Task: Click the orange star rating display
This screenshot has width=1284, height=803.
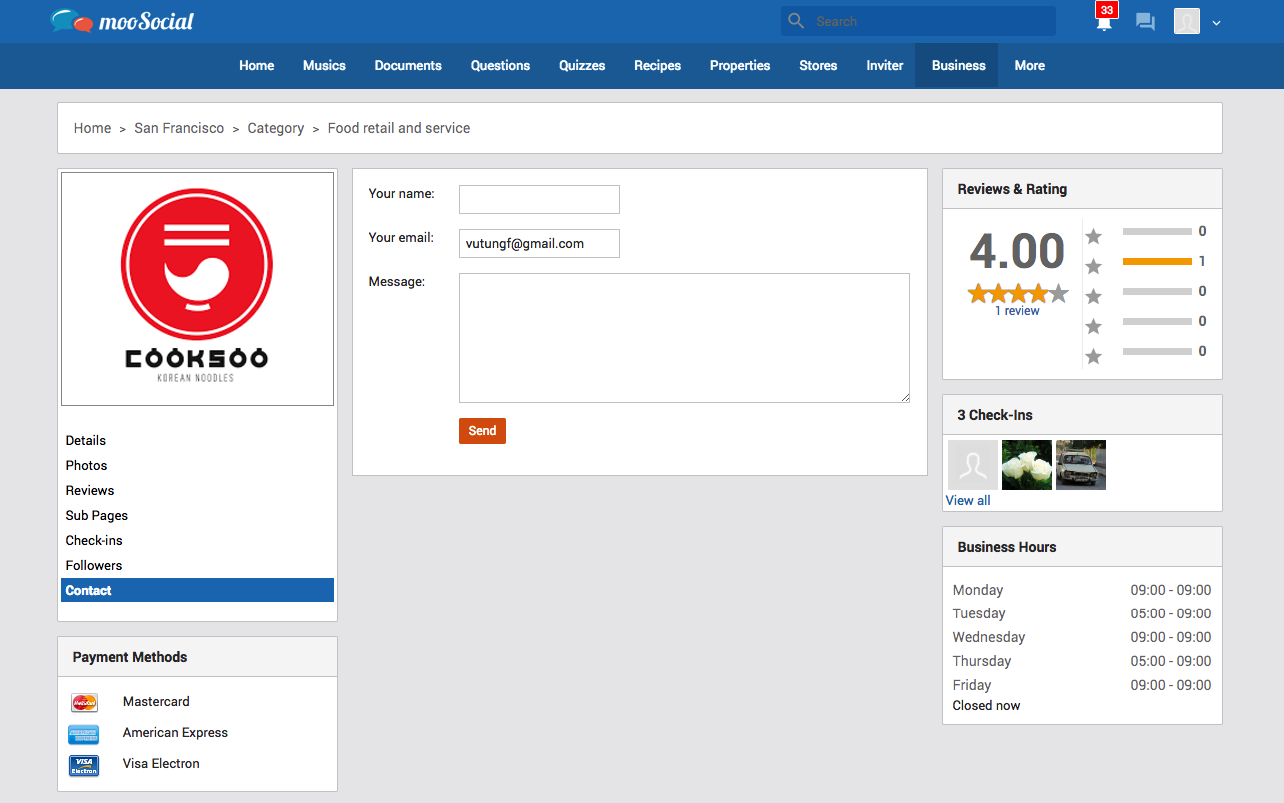Action: click(1018, 293)
